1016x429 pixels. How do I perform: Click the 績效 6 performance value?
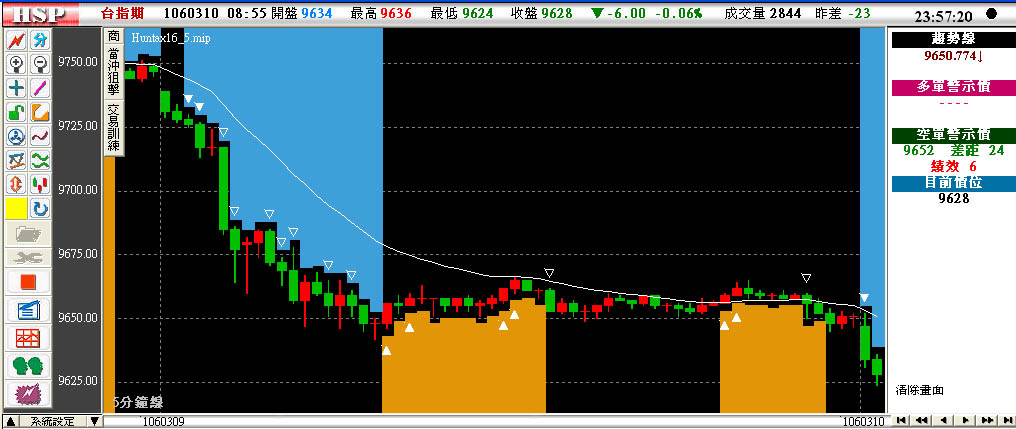coord(953,166)
